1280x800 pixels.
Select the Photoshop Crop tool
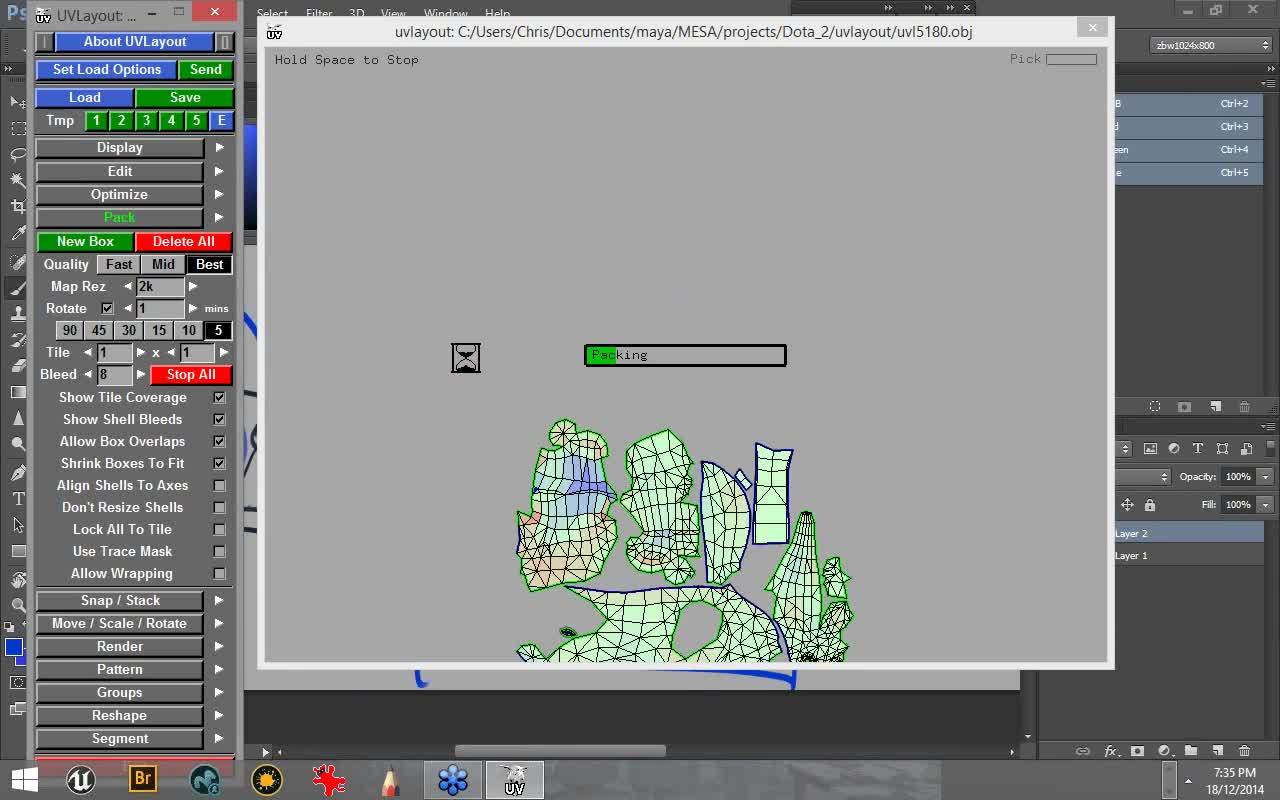click(18, 206)
